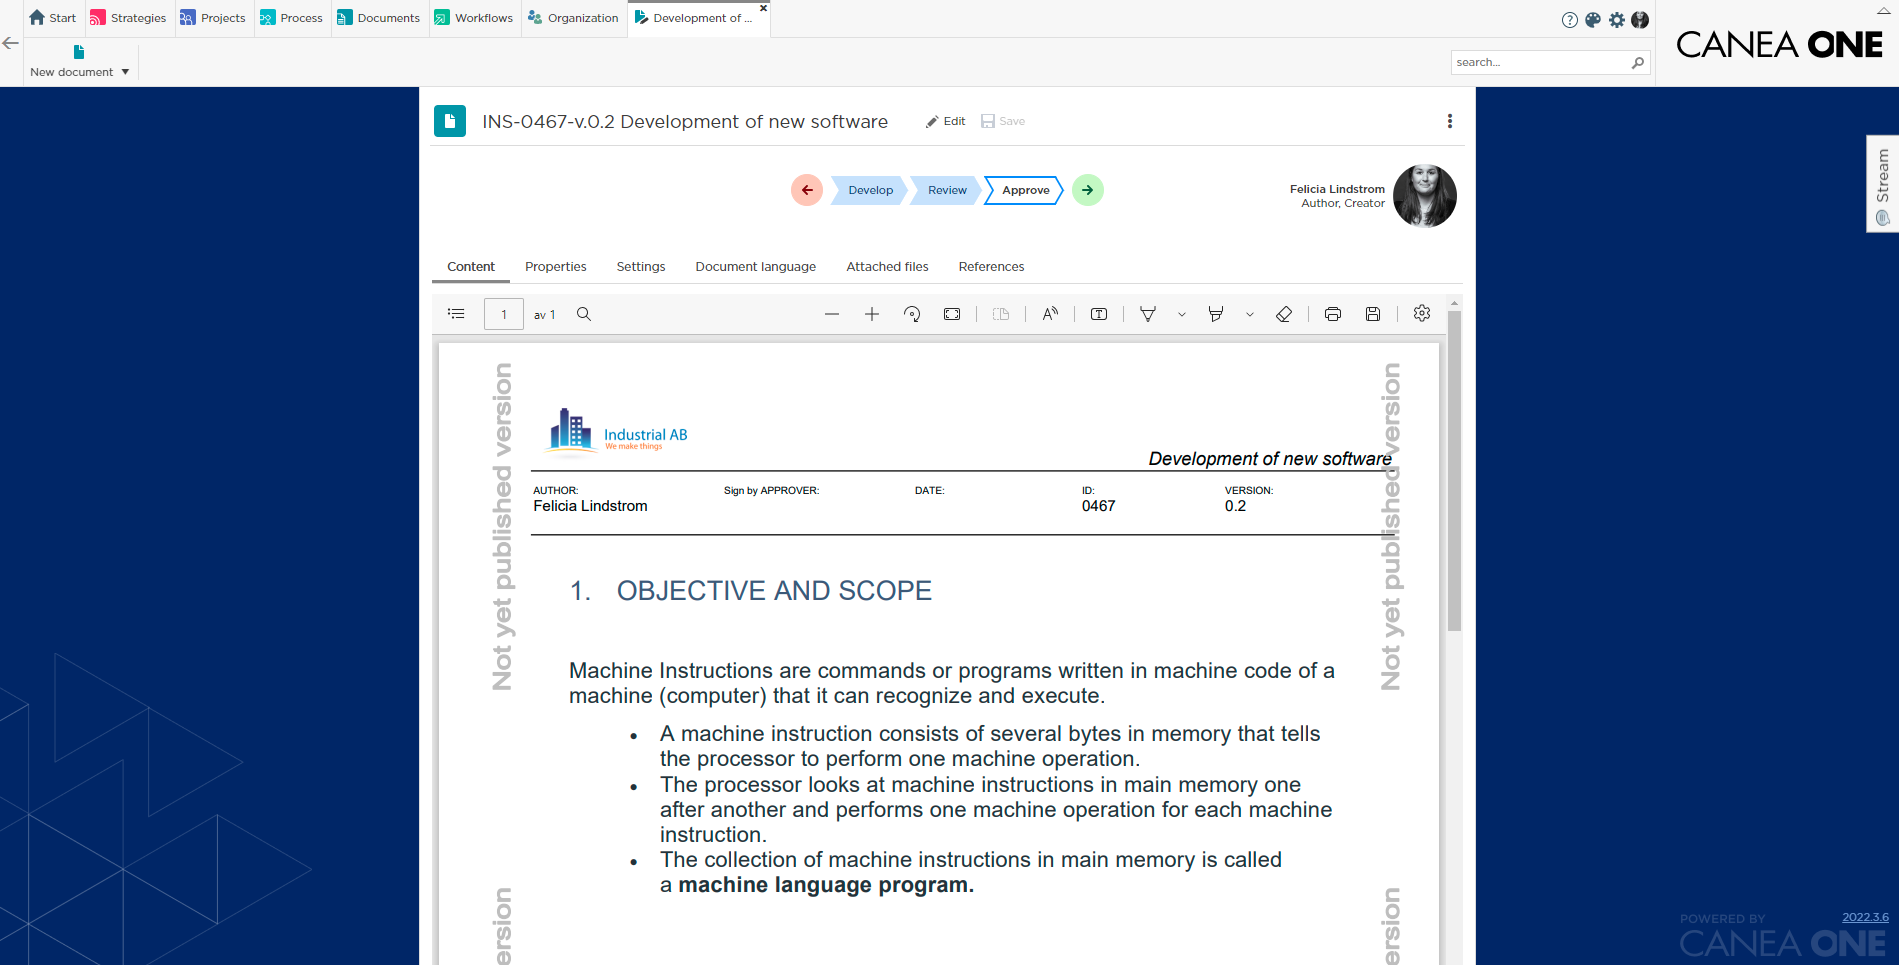Open the theme palette settings

pos(1593,19)
